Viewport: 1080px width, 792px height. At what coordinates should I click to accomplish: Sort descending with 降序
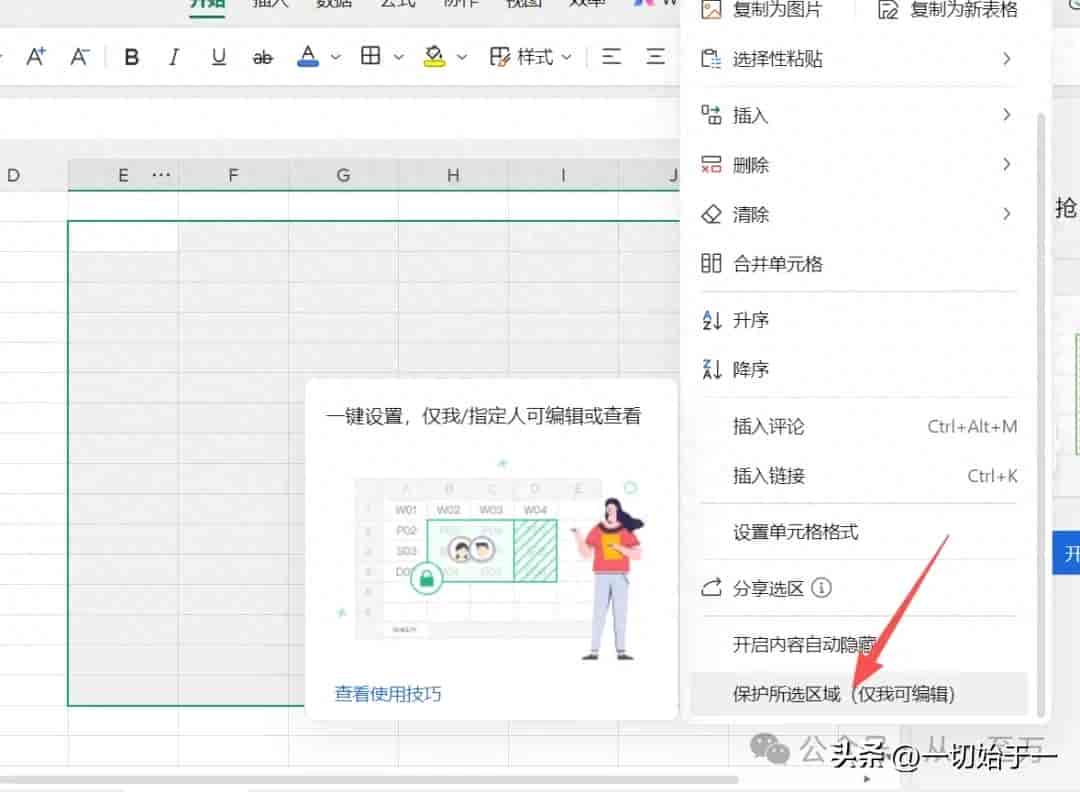(x=857, y=370)
